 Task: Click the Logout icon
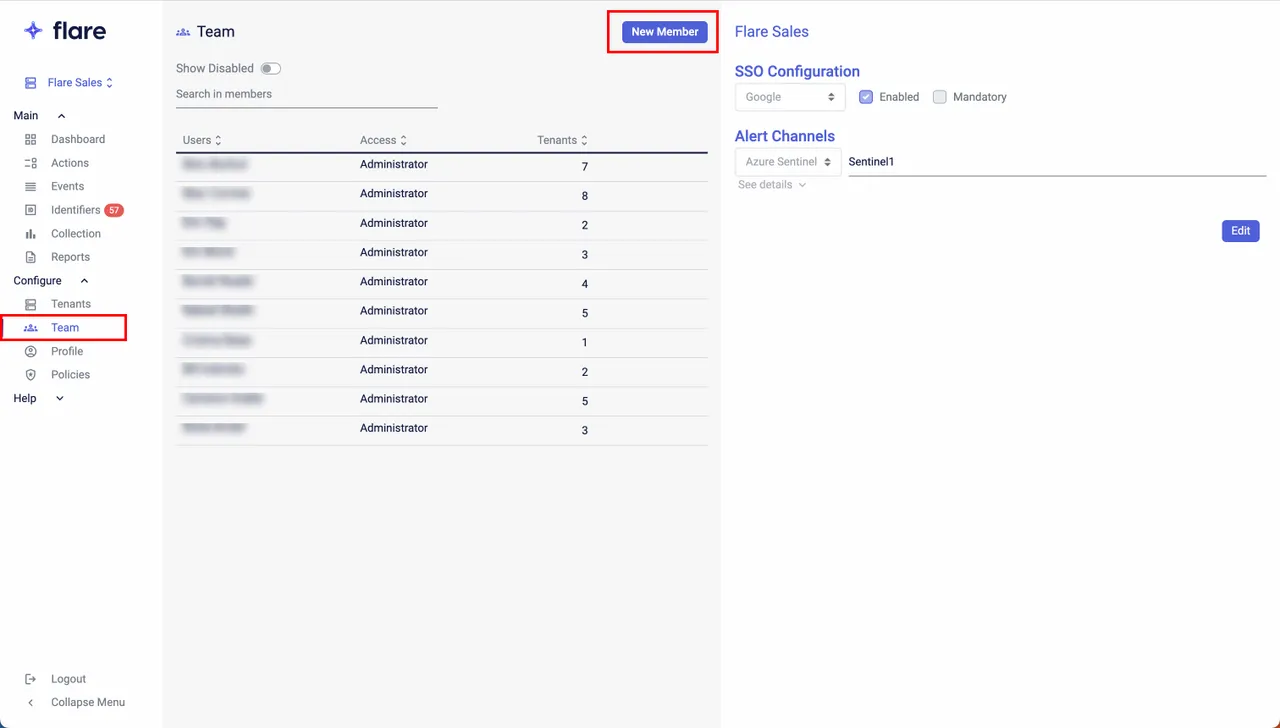[x=30, y=679]
